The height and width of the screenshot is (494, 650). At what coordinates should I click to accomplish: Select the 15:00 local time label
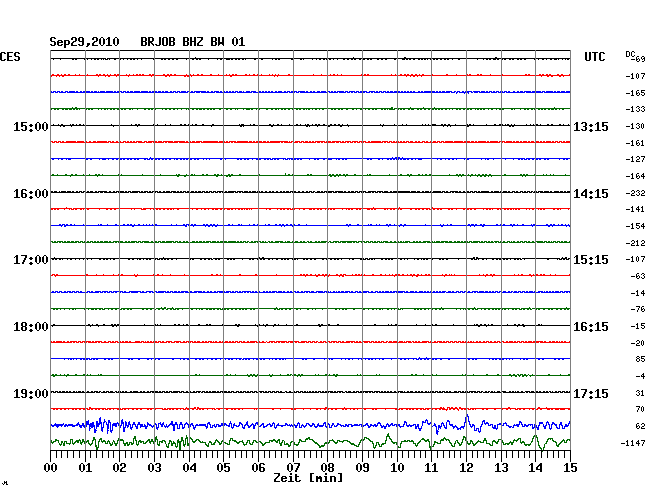click(x=31, y=126)
